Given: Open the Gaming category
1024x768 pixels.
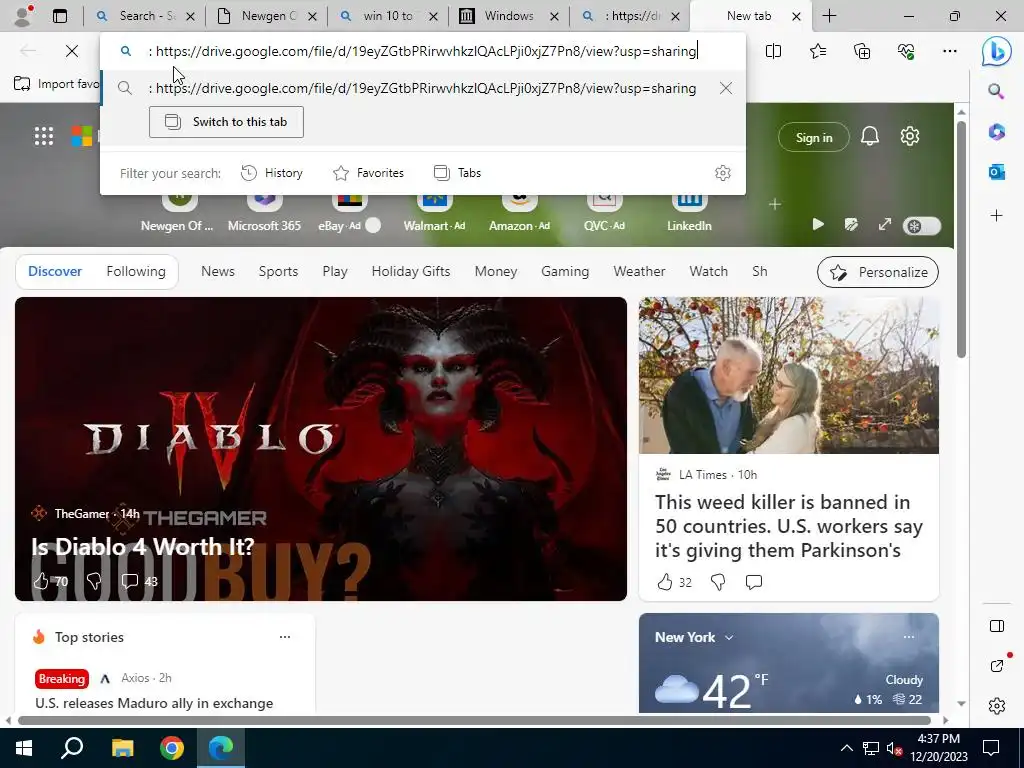Looking at the screenshot, I should 565,272.
